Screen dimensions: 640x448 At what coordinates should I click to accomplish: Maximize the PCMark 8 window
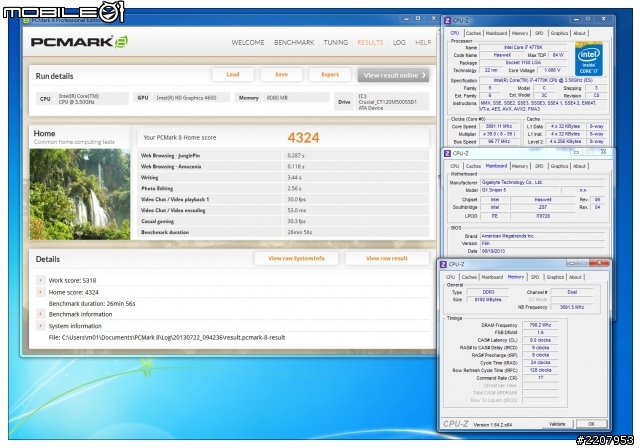(418, 19)
